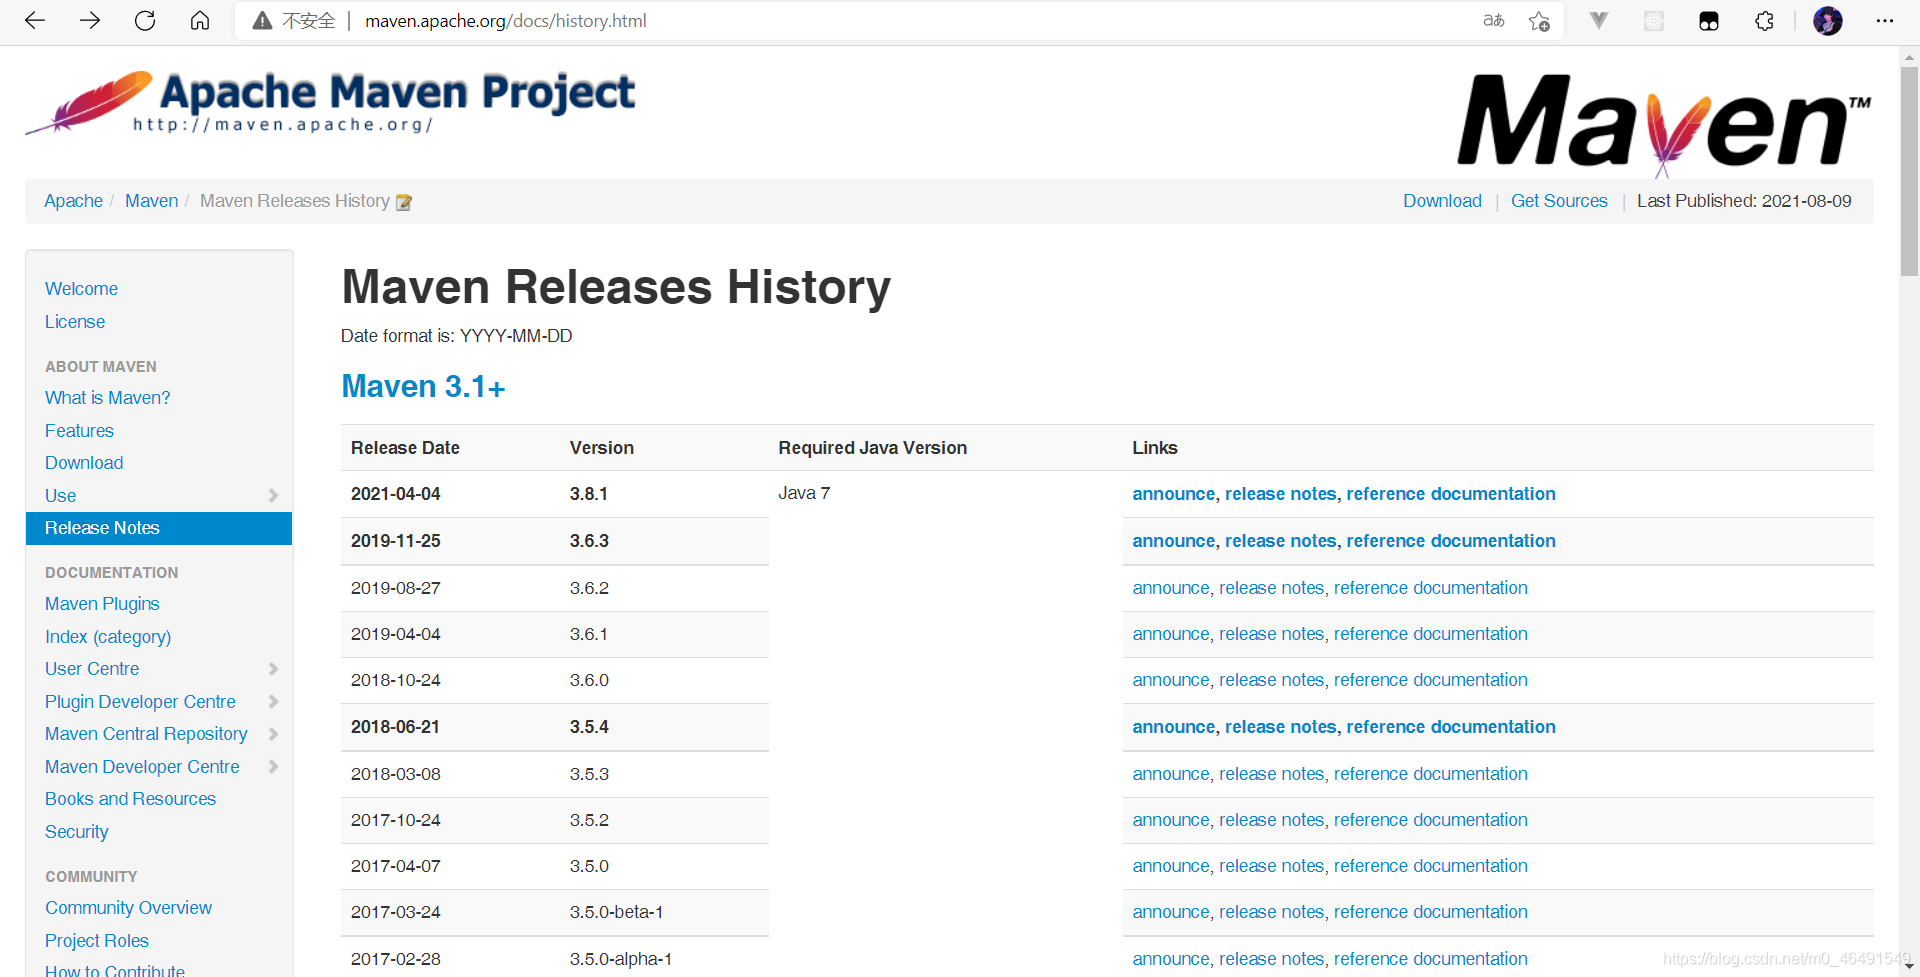Open What is Maven? in sidebar
The width and height of the screenshot is (1920, 977).
pos(107,398)
